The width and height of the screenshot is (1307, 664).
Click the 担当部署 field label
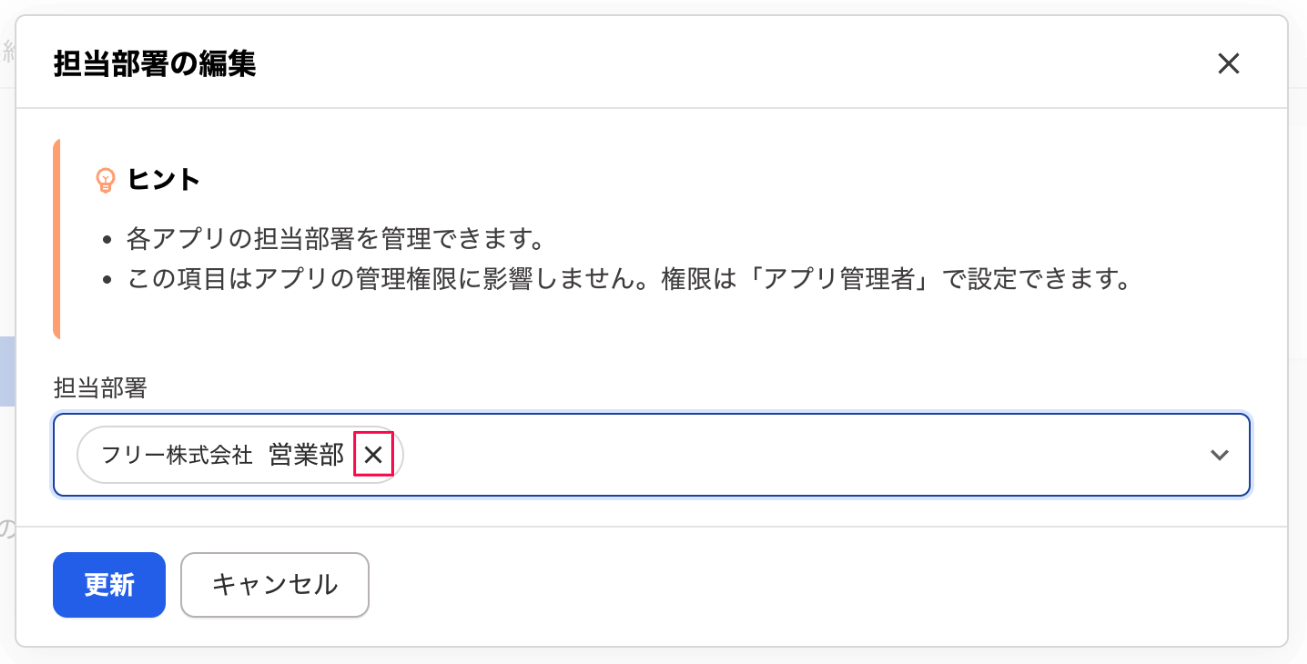tap(100, 388)
